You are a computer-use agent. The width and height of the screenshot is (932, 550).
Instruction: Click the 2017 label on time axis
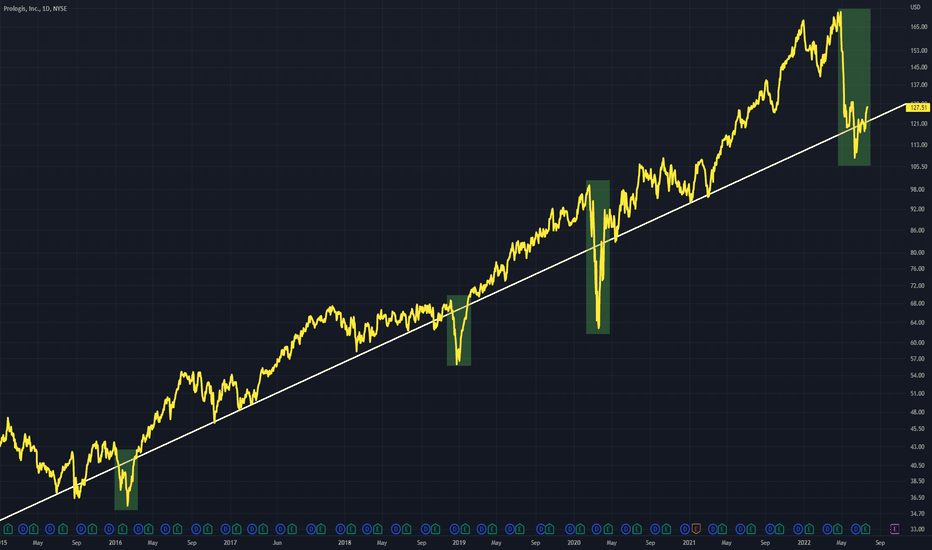pos(230,543)
